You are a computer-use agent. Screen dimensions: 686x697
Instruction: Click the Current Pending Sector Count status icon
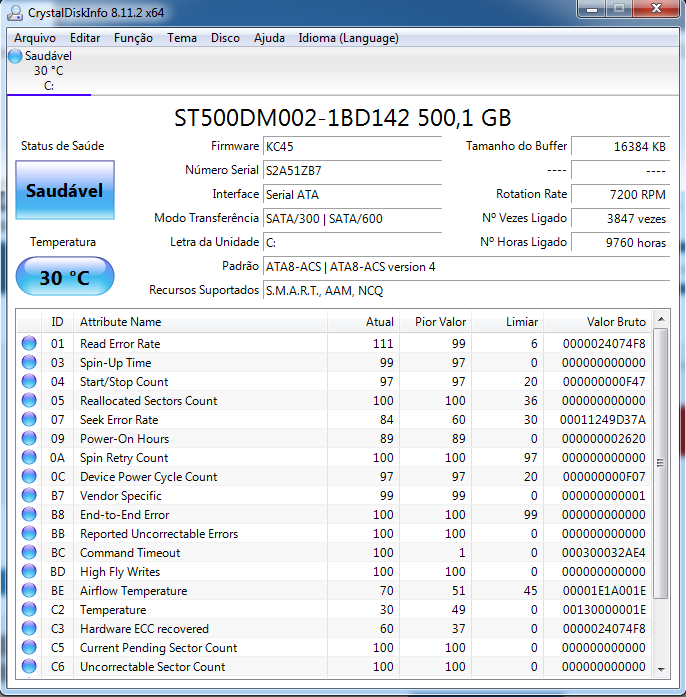coord(29,647)
